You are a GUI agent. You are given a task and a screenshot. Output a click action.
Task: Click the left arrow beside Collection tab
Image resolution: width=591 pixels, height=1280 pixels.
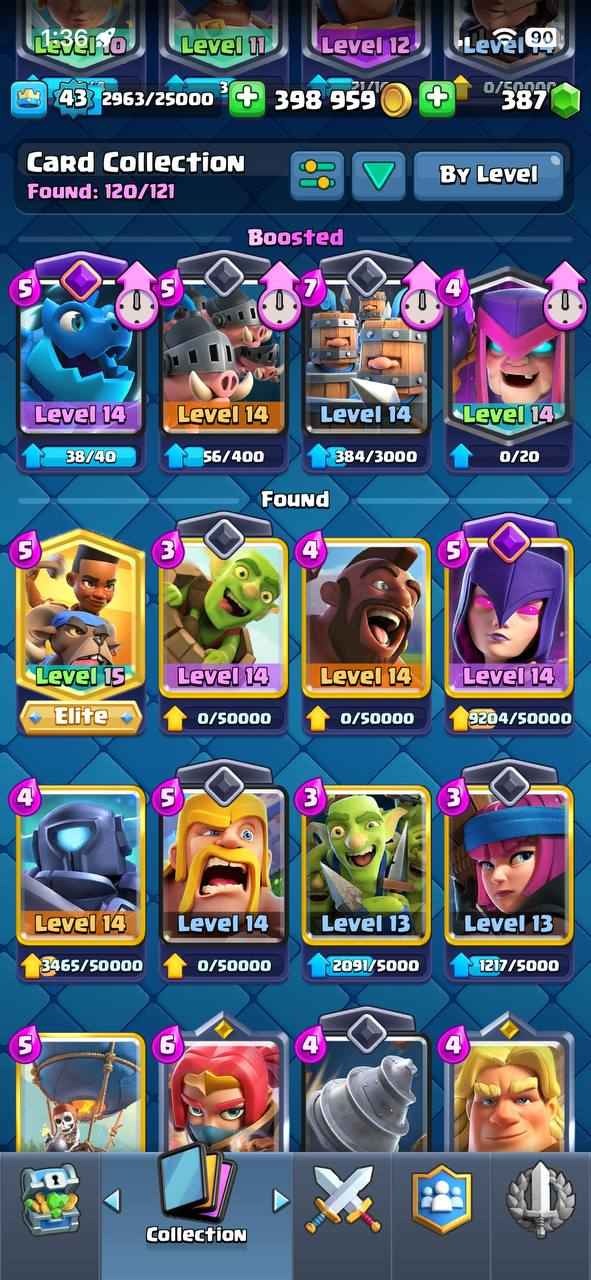coord(113,1199)
